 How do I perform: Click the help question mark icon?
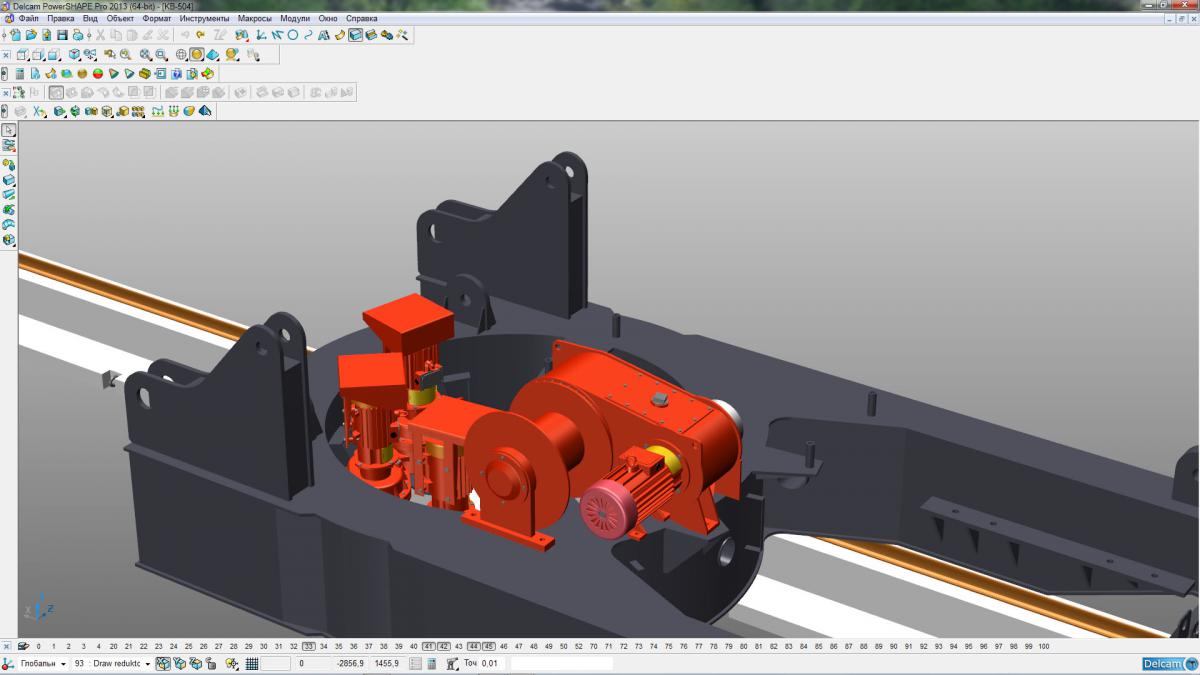pos(176,73)
